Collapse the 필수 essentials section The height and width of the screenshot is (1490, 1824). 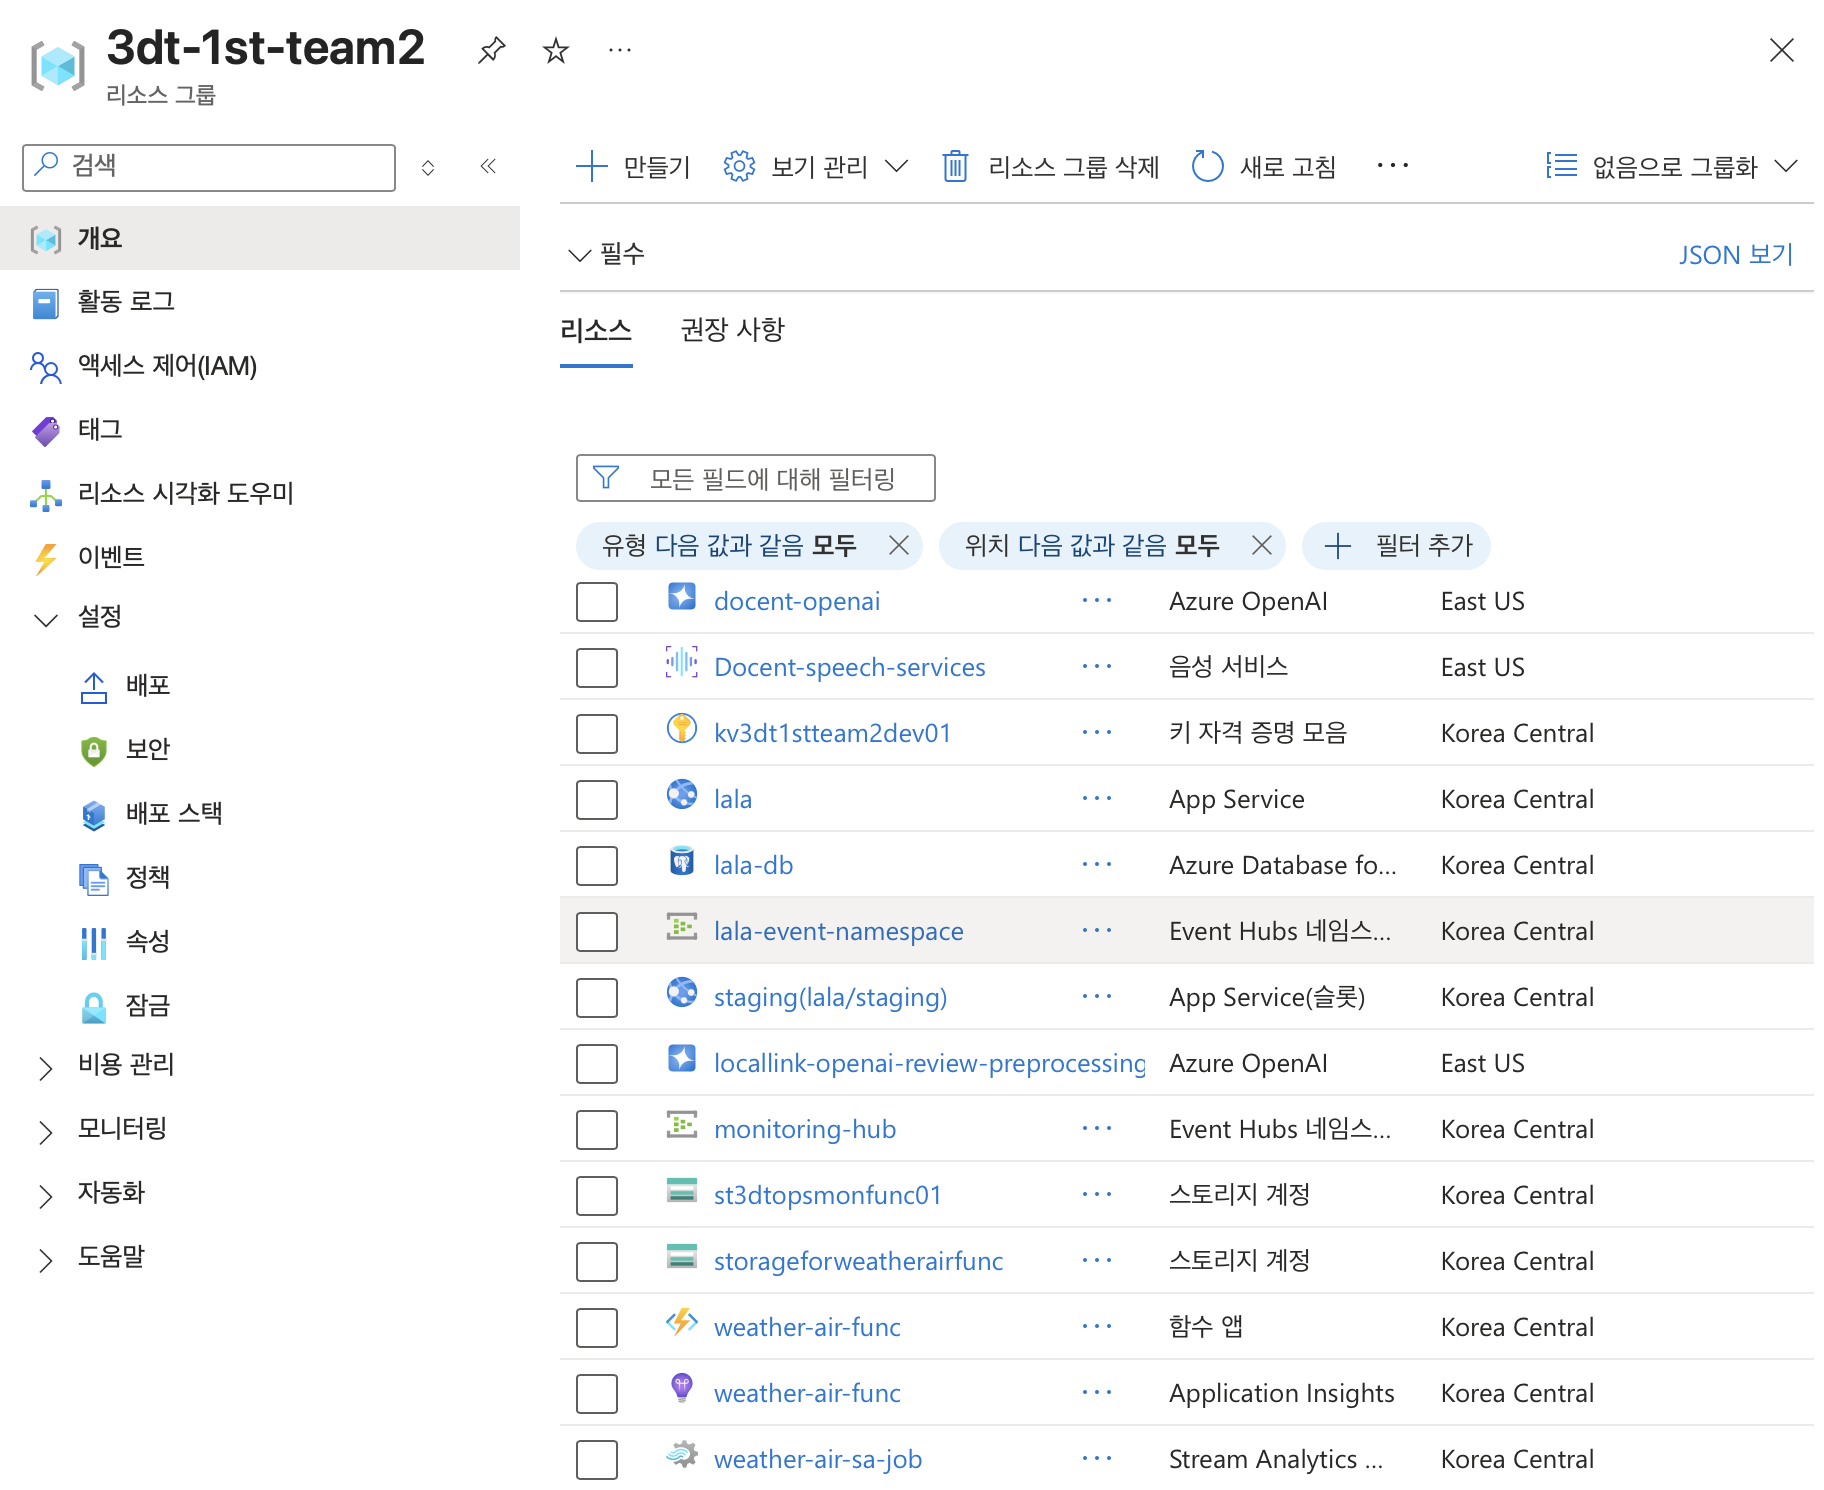580,255
